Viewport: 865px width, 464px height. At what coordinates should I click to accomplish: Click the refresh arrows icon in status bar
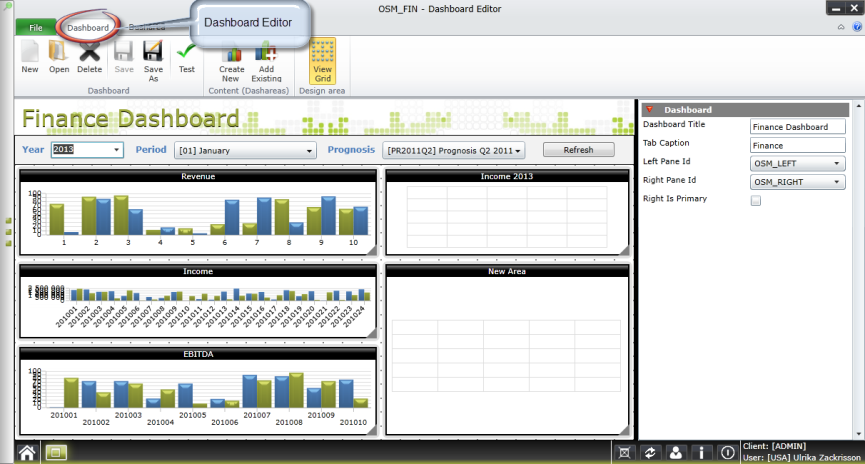[x=650, y=453]
